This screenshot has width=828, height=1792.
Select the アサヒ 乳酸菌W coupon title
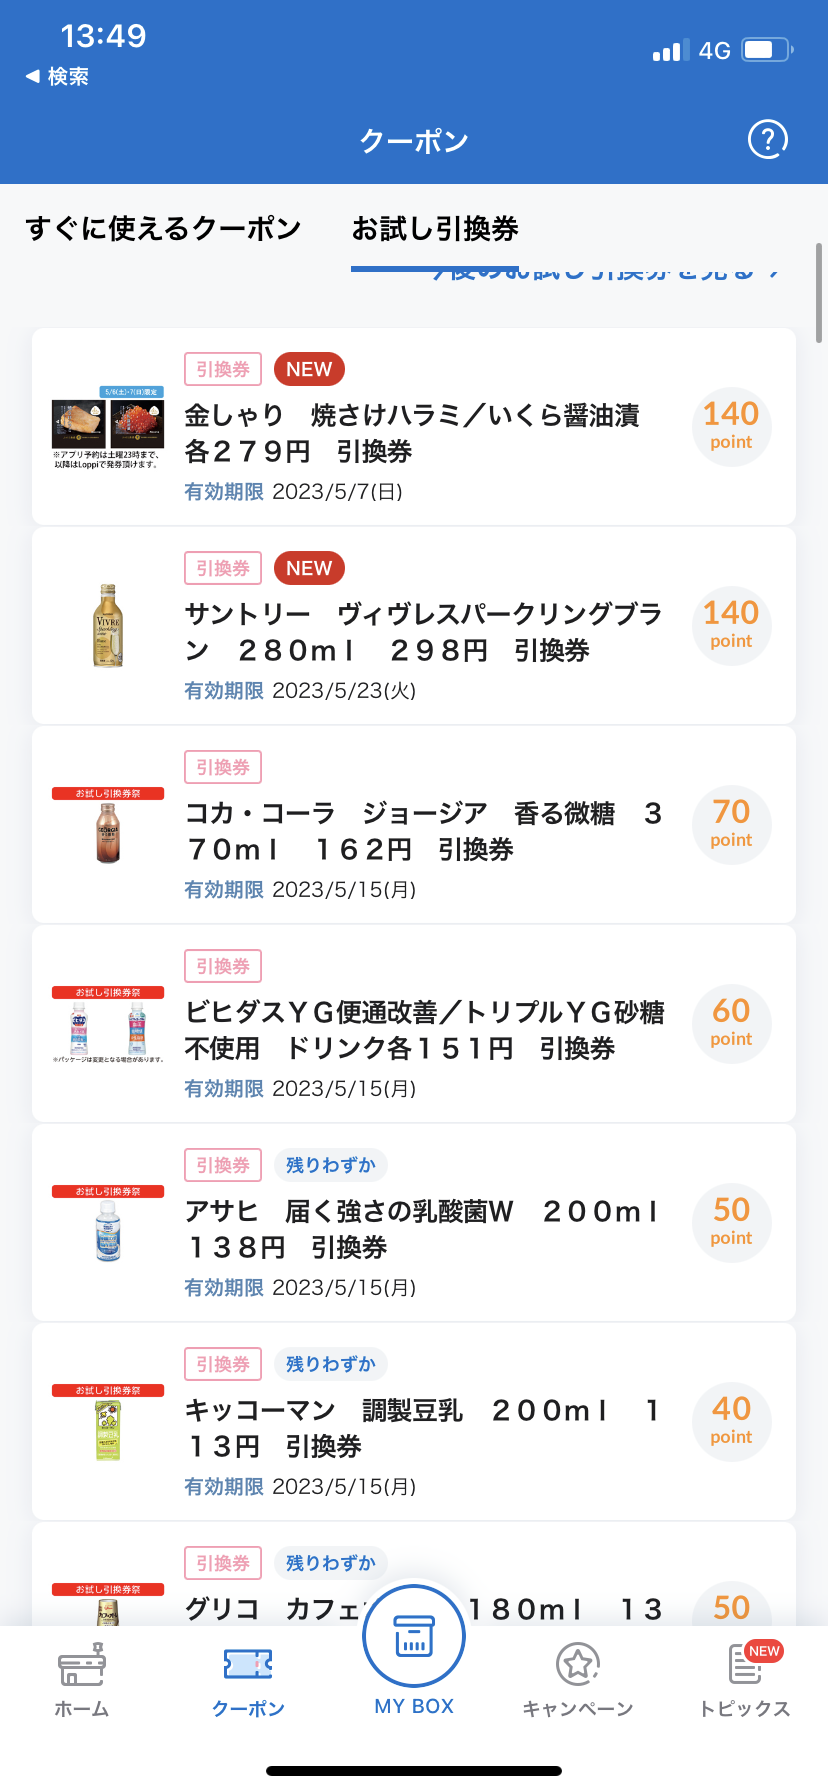tap(422, 1229)
